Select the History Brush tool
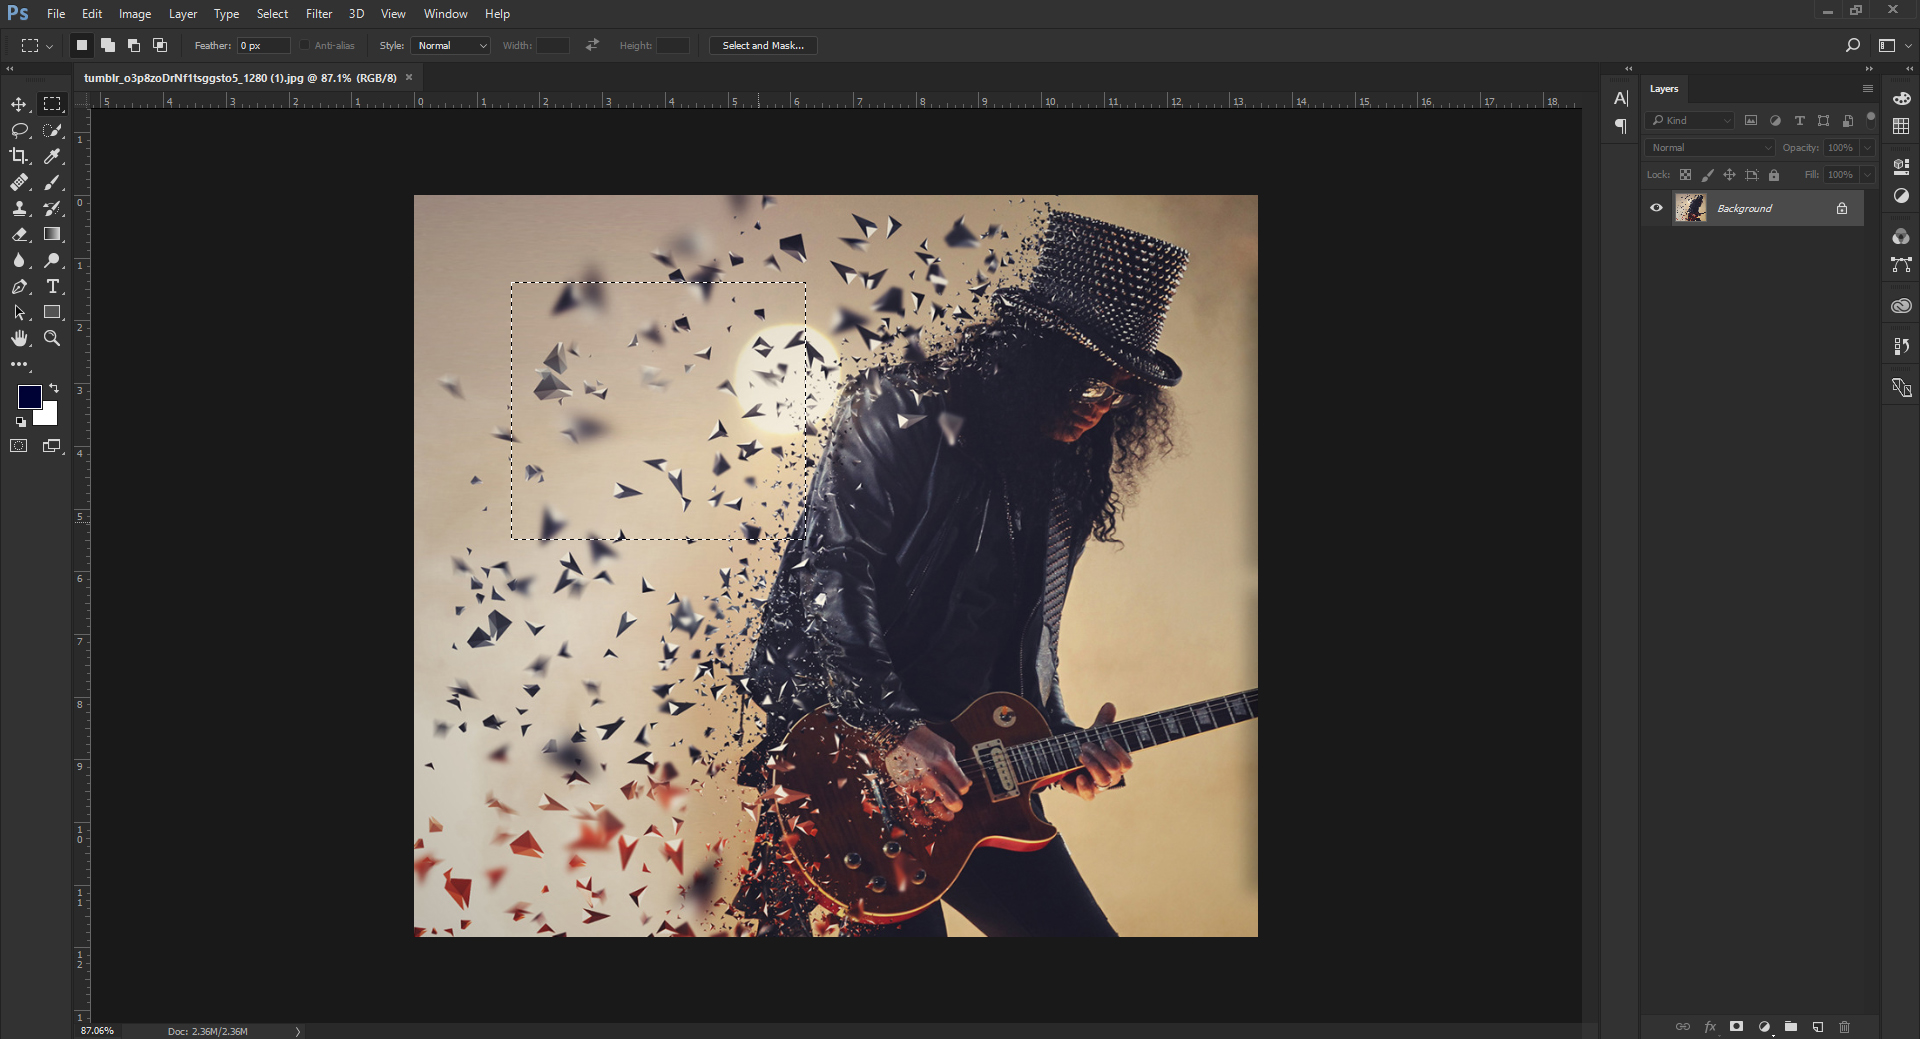The width and height of the screenshot is (1920, 1039). pos(52,208)
